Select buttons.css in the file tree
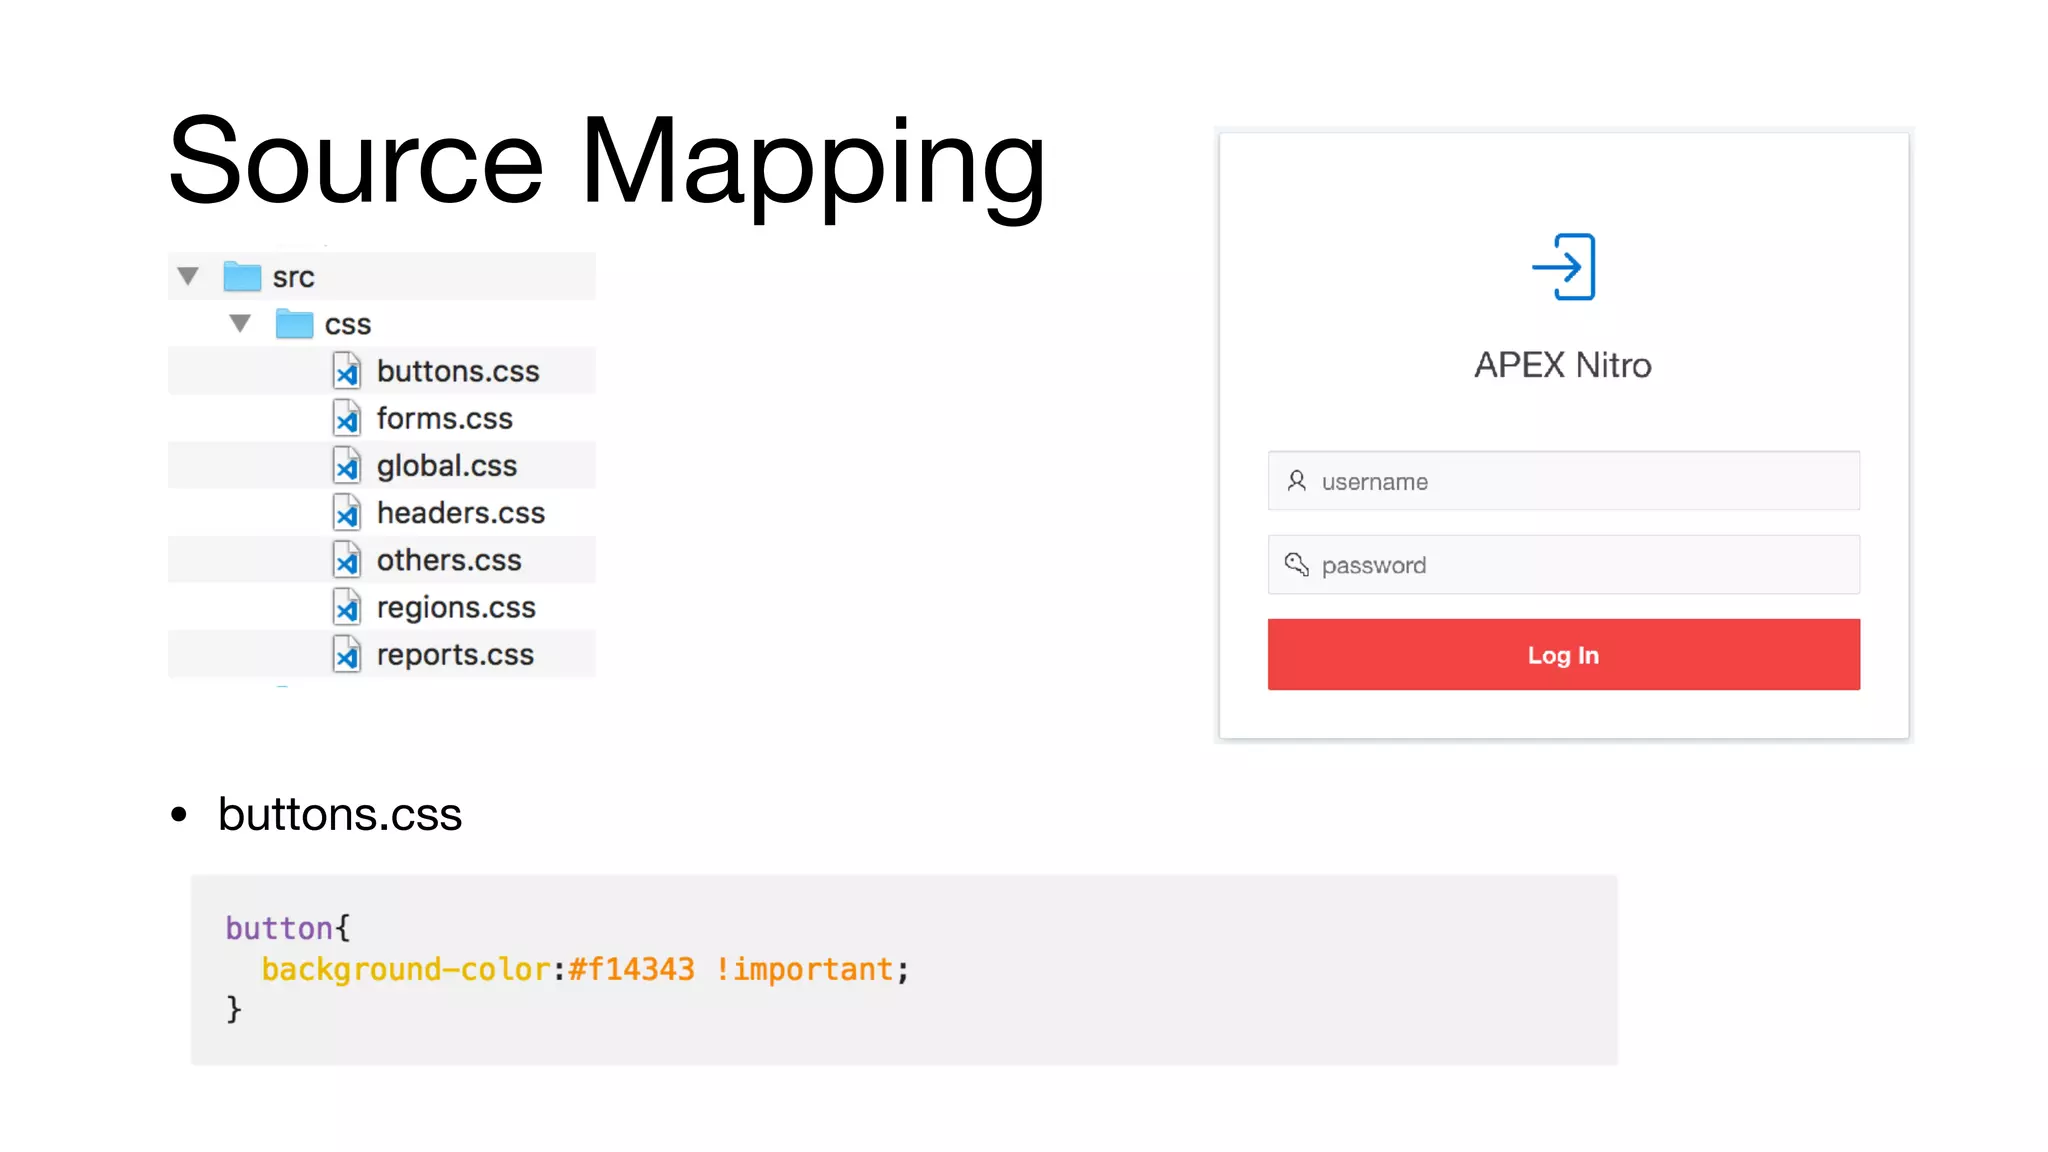 pyautogui.click(x=458, y=371)
